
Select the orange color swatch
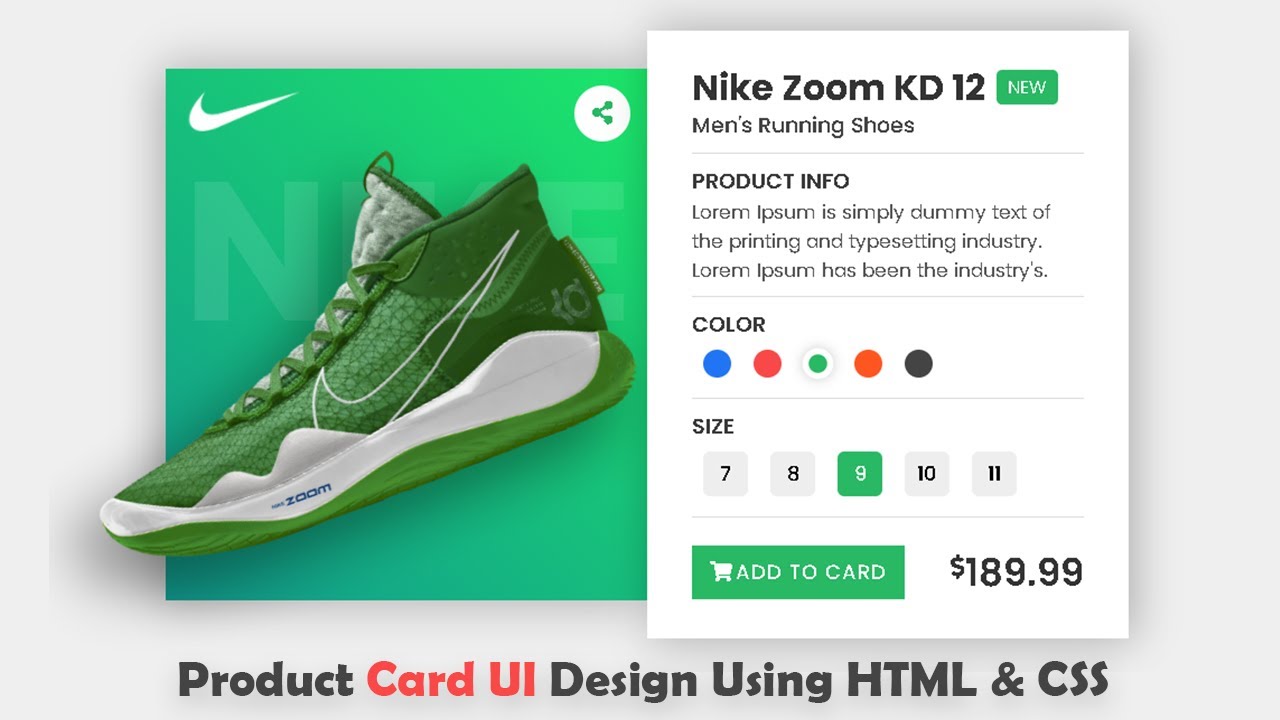click(868, 363)
